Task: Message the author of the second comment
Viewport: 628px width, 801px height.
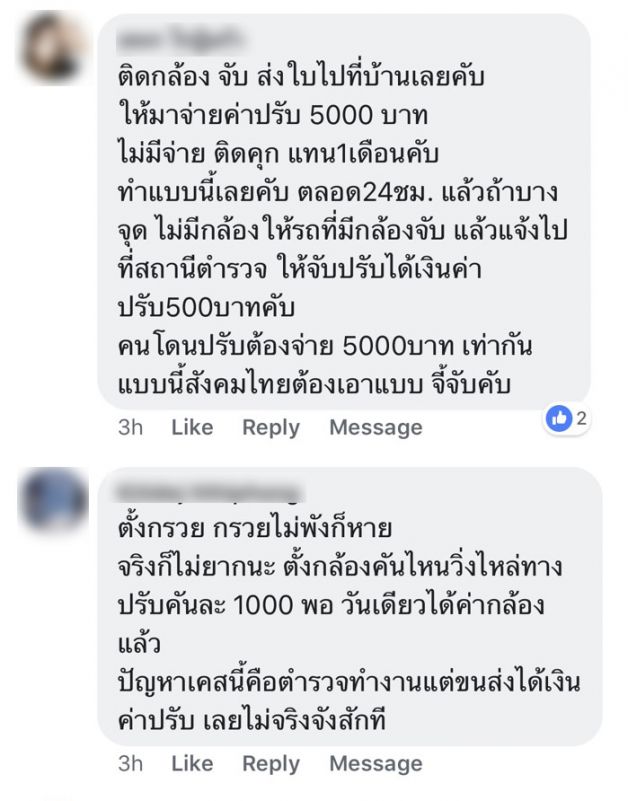Action: 376,764
